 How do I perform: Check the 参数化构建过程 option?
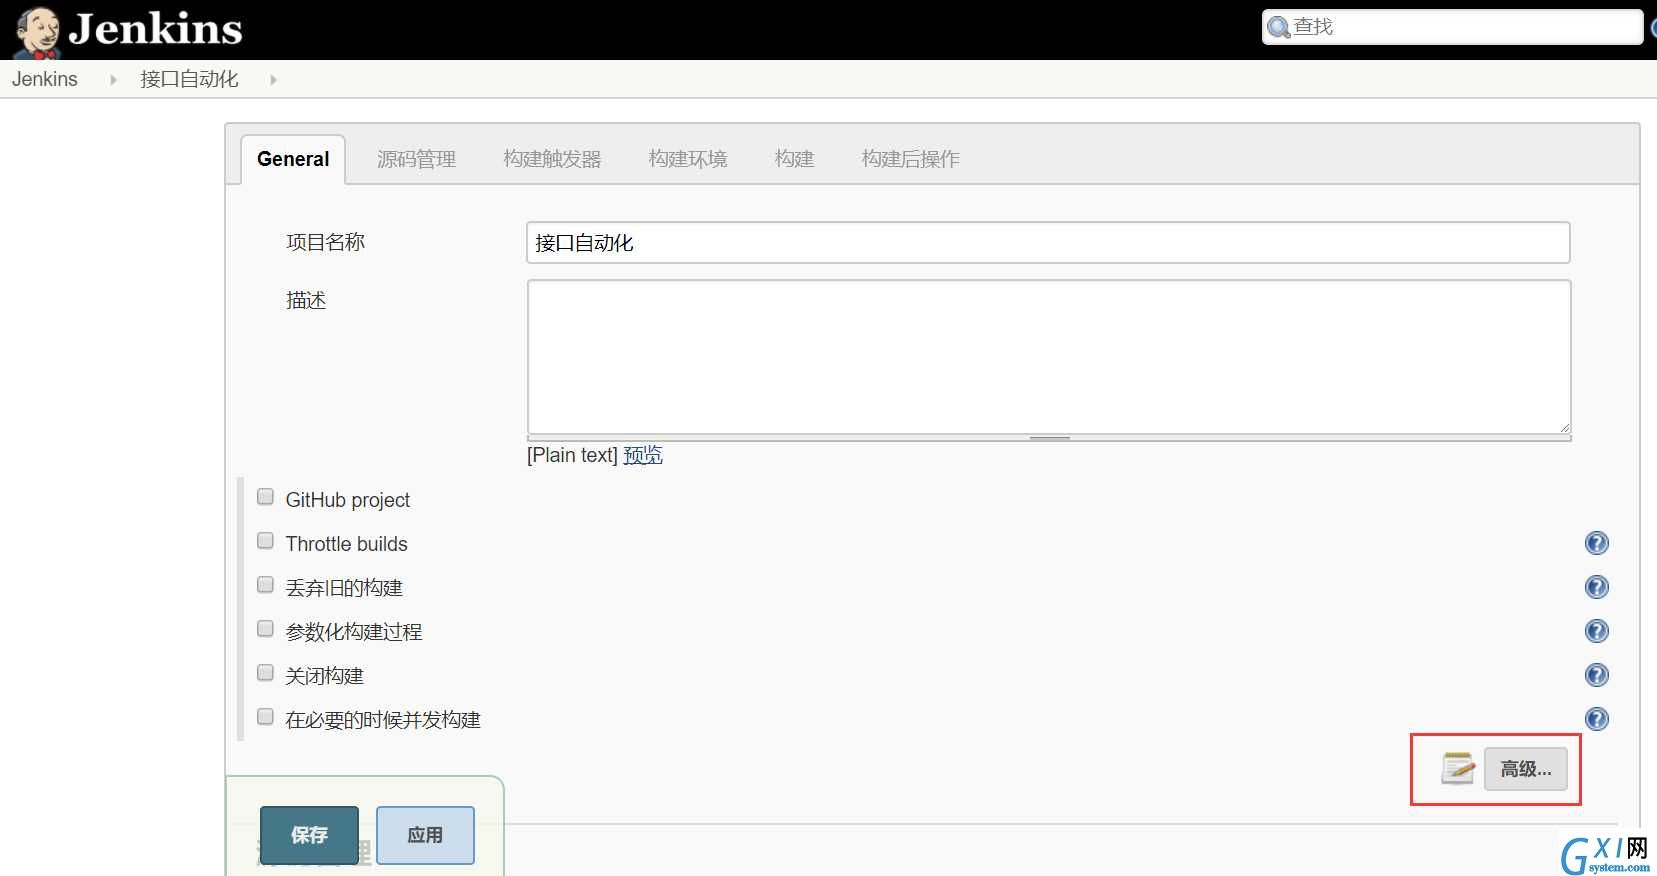(265, 629)
